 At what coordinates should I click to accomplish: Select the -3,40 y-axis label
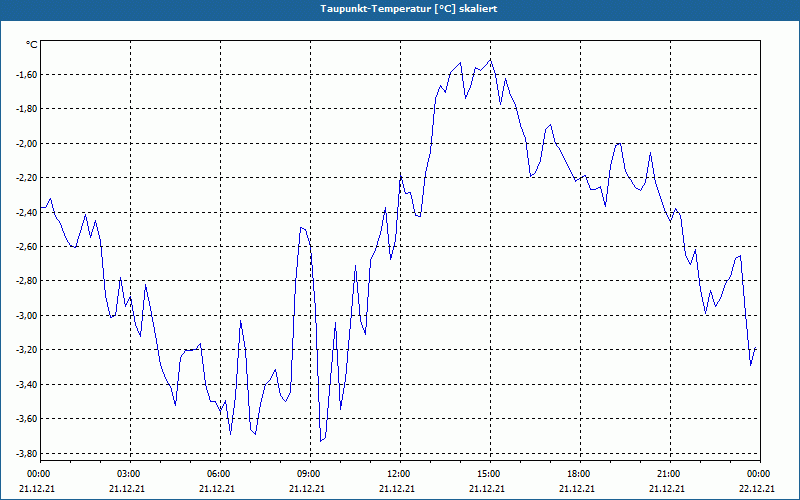[27, 384]
